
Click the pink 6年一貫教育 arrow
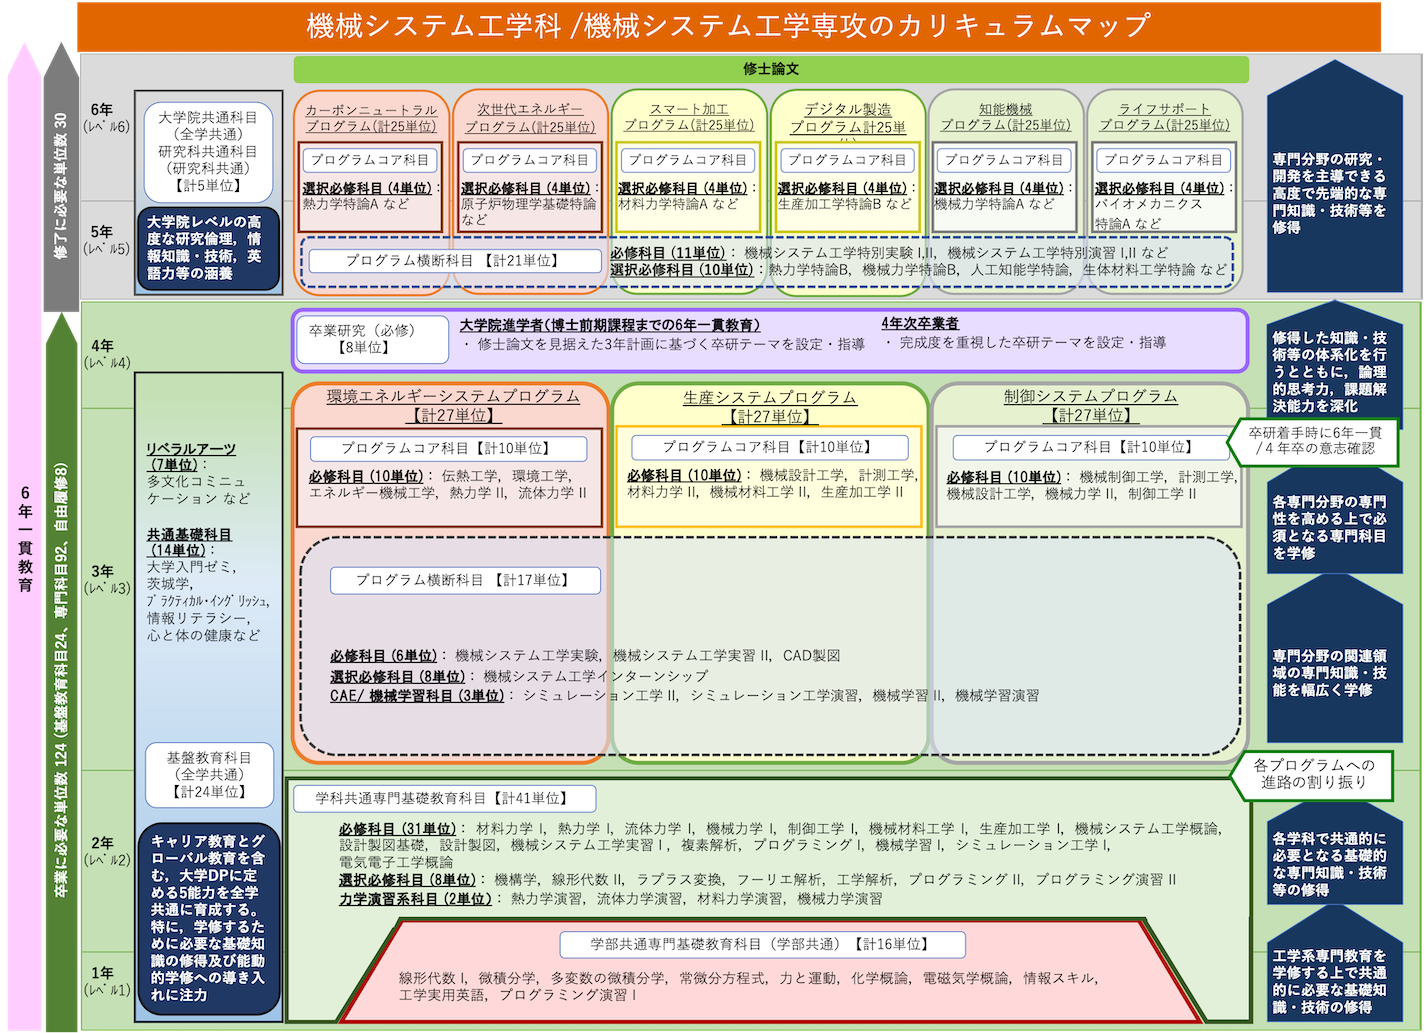(23, 540)
